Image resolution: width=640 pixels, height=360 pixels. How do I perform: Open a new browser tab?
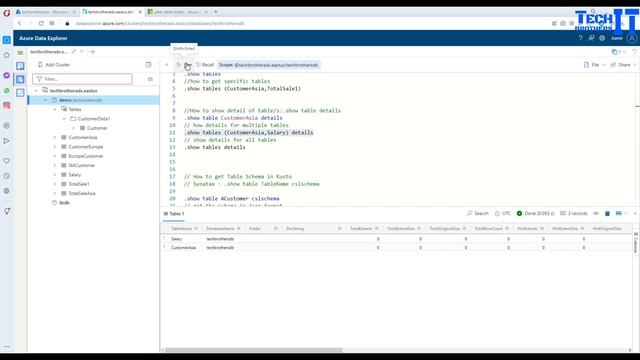click(216, 12)
